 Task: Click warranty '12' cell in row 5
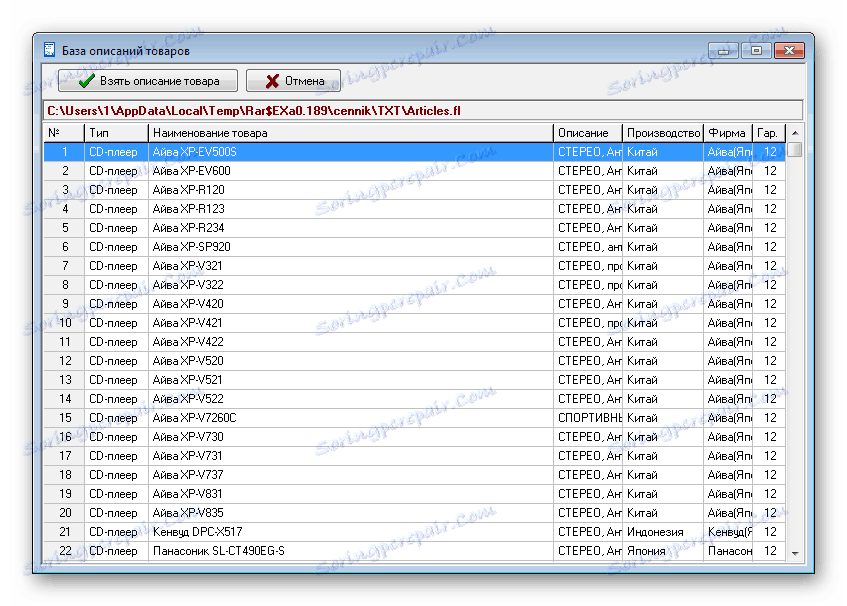tap(769, 228)
